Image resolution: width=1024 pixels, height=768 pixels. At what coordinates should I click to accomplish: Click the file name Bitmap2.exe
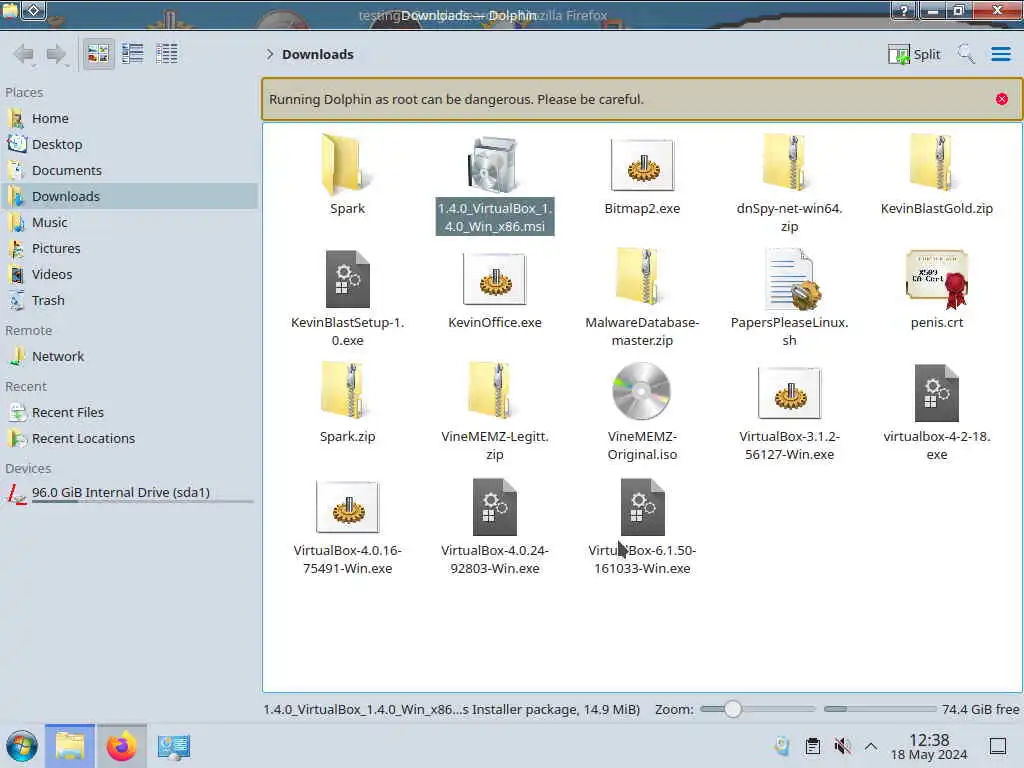[x=642, y=208]
